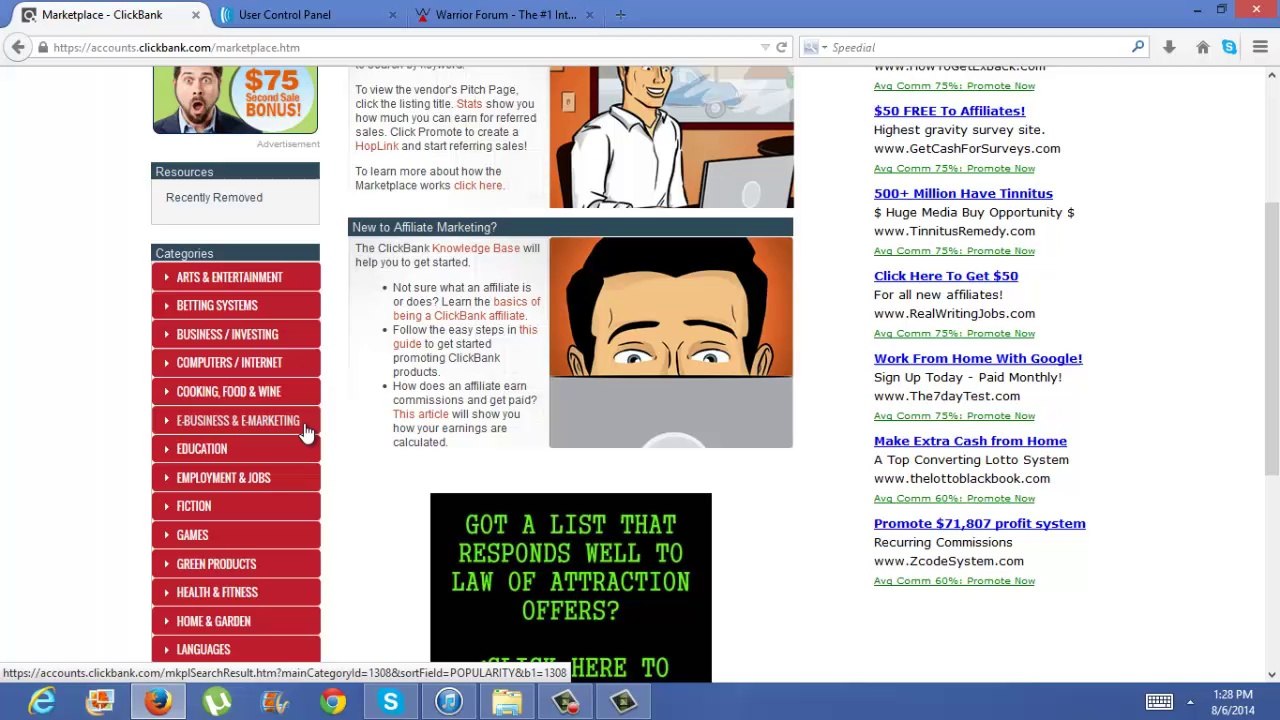Open the search engine selector dropdown
The image size is (1280, 720).
click(814, 47)
